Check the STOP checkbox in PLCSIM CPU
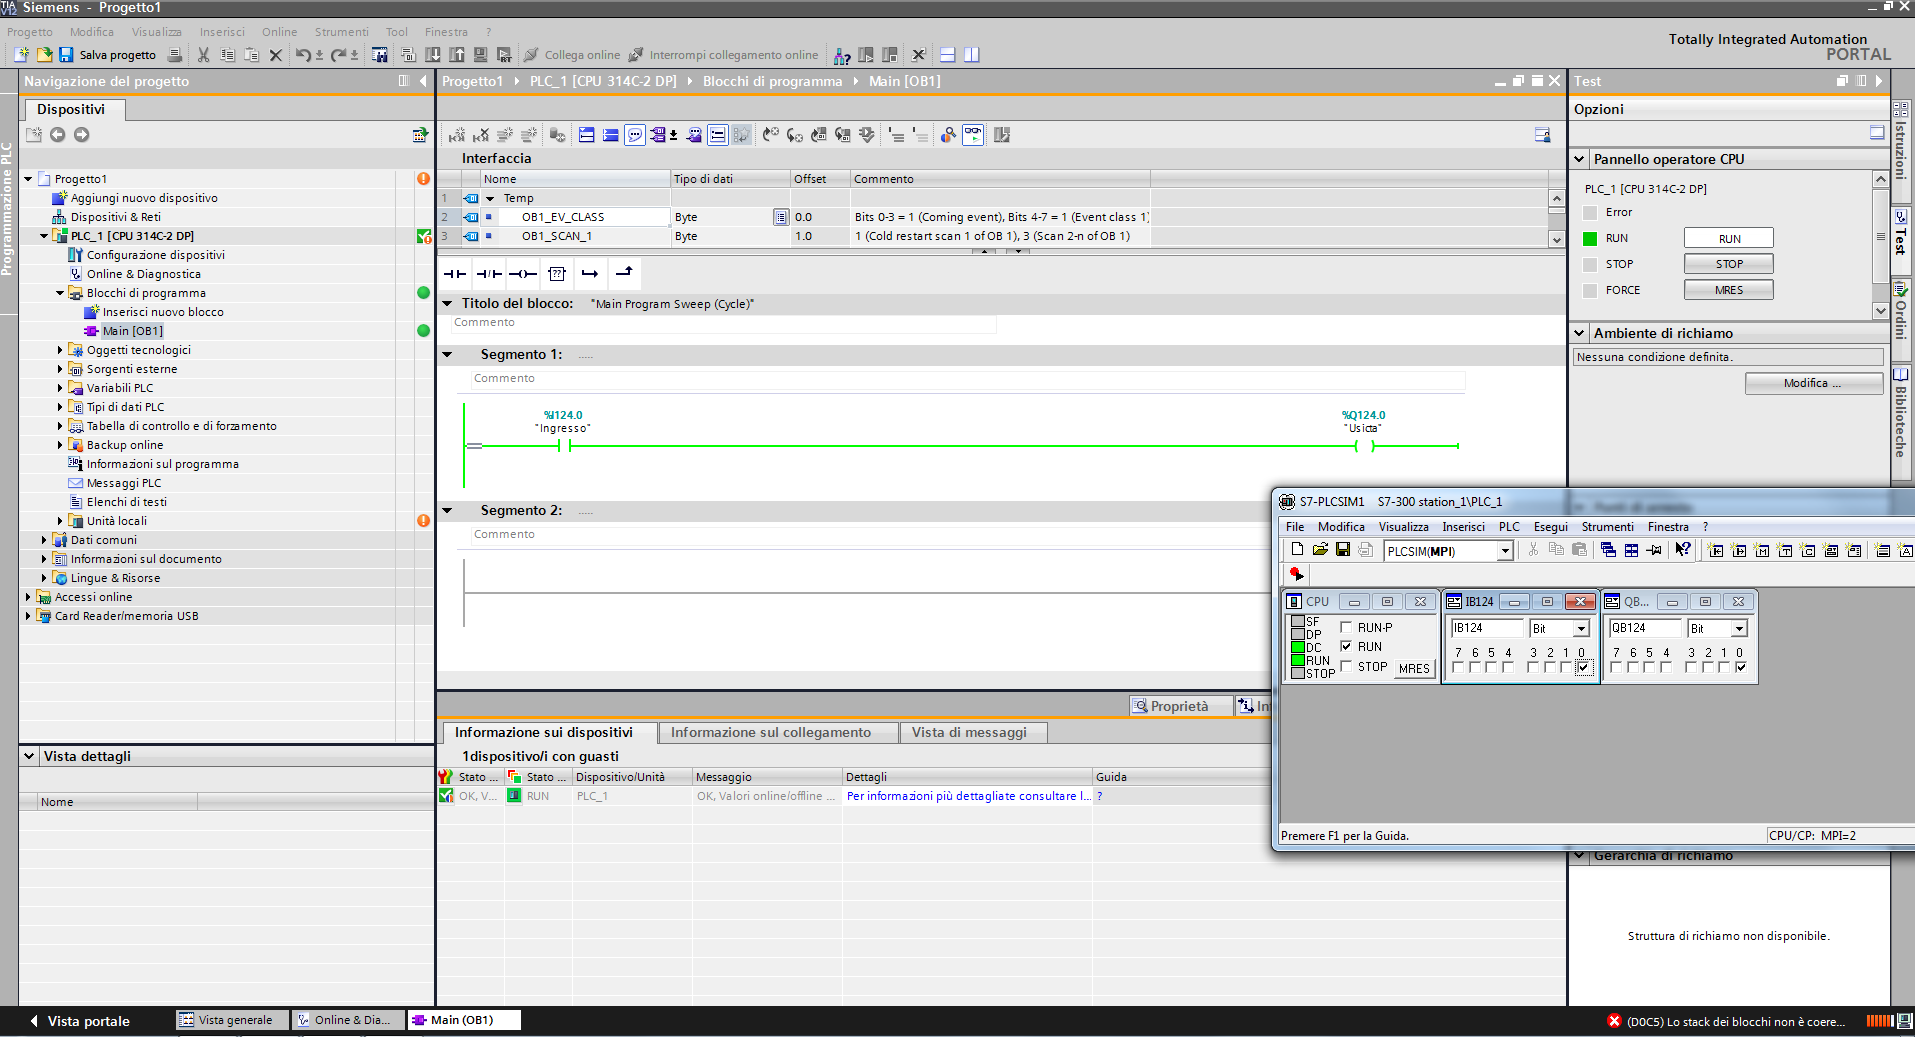Screen dimensions: 1915x1037 (1346, 666)
